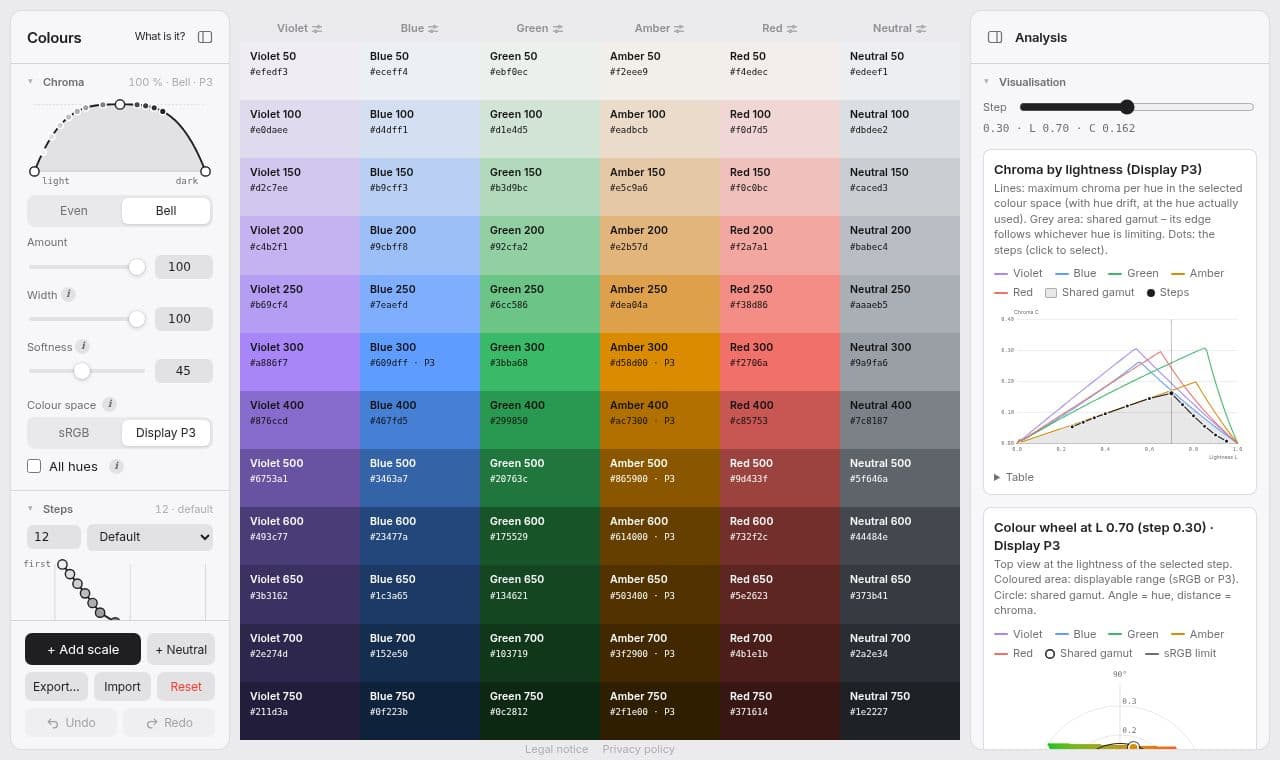1280x760 pixels.
Task: Switch colour space to Display P3
Action: 166,433
